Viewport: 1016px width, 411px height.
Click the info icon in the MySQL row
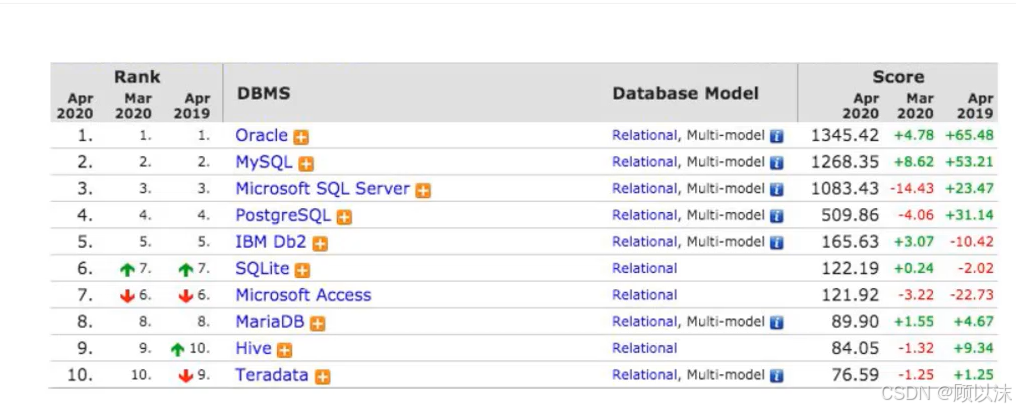click(x=776, y=163)
